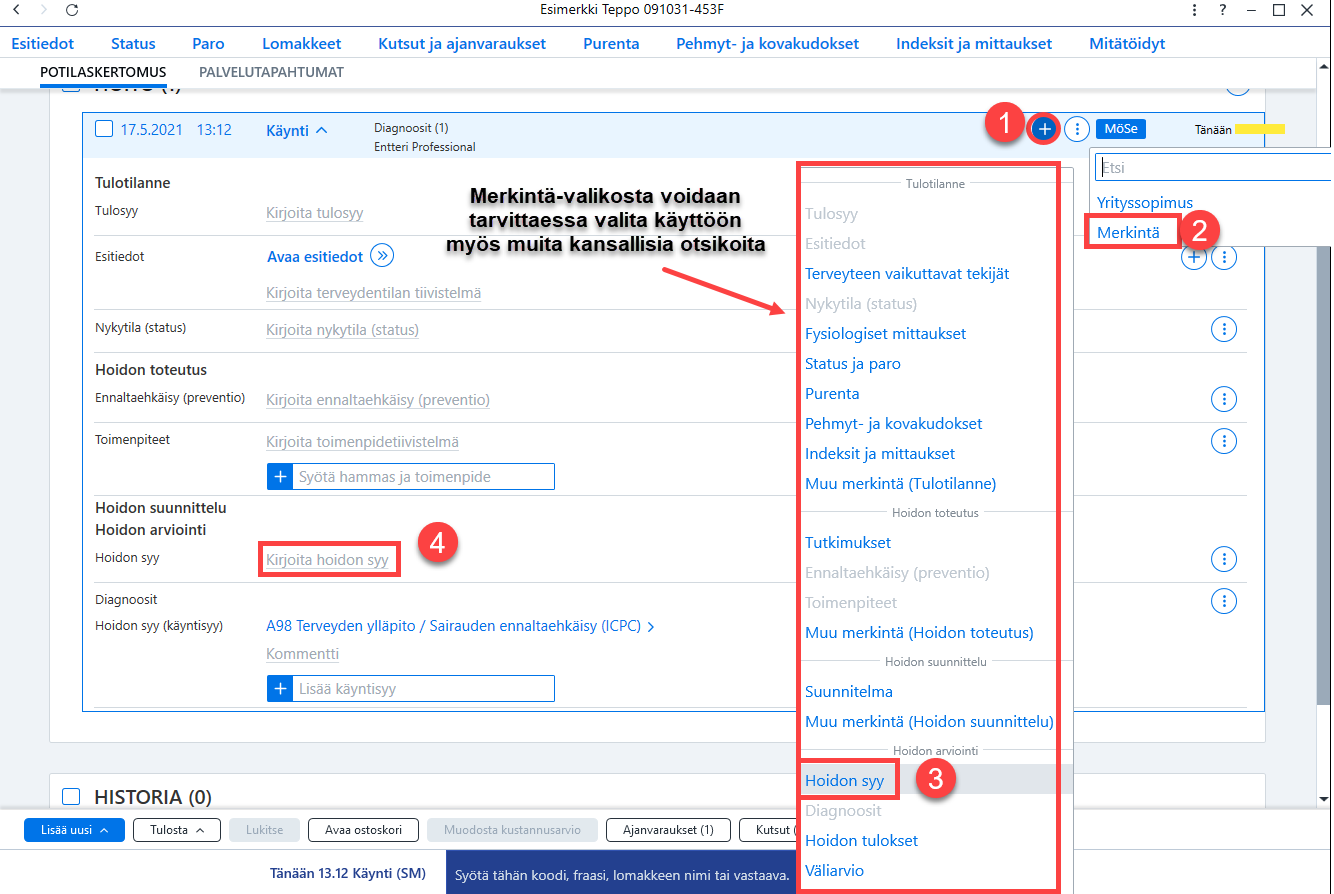Screen dimensions: 1334x894
Task: Collapse the Käynti chevron expander
Action: point(321,130)
